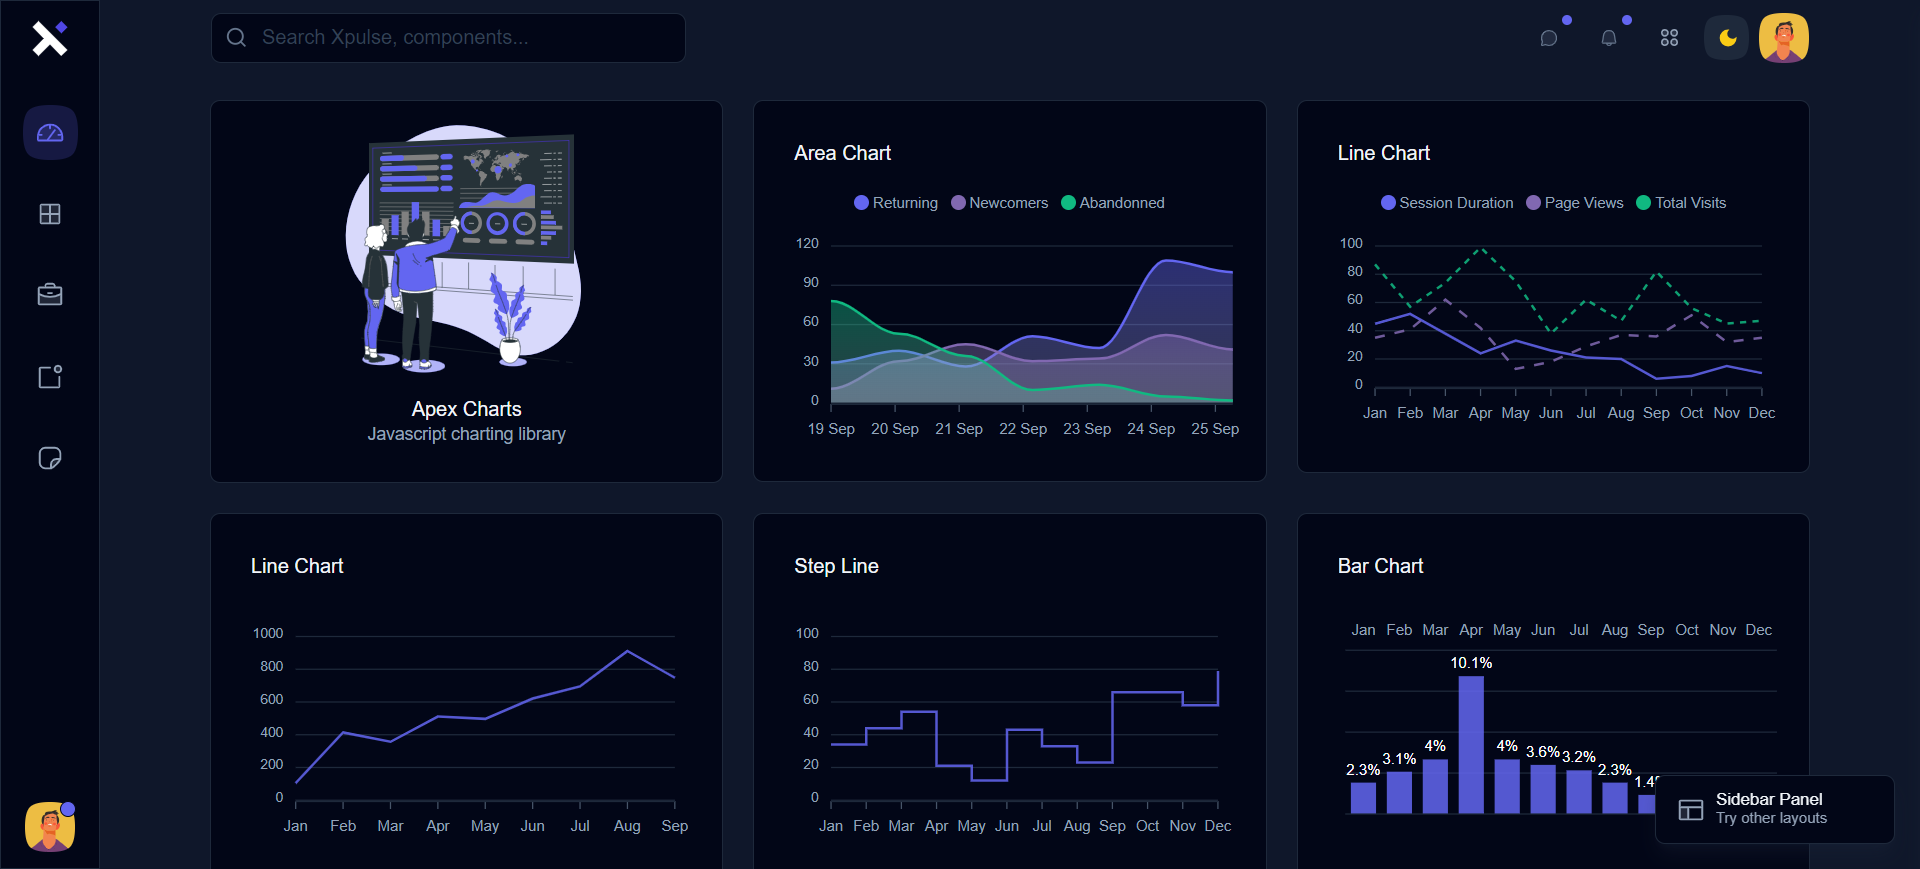Image resolution: width=1920 pixels, height=869 pixels.
Task: Click Sidebar Panel try other layouts button
Action: click(1774, 809)
